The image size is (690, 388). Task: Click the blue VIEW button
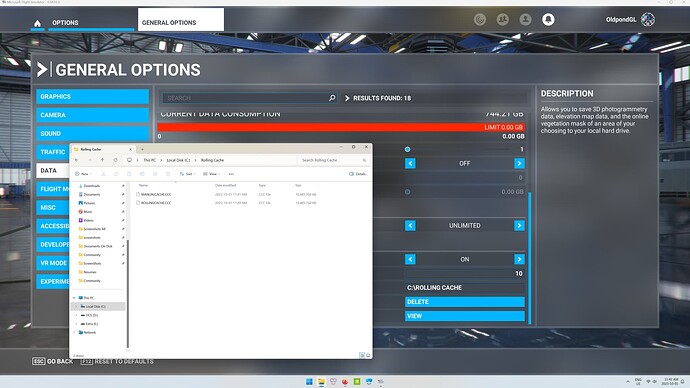pyautogui.click(x=465, y=316)
